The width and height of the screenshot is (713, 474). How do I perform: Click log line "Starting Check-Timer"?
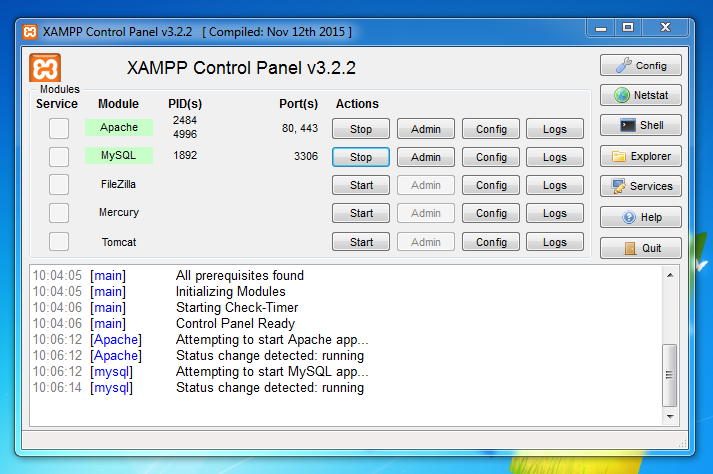[237, 308]
